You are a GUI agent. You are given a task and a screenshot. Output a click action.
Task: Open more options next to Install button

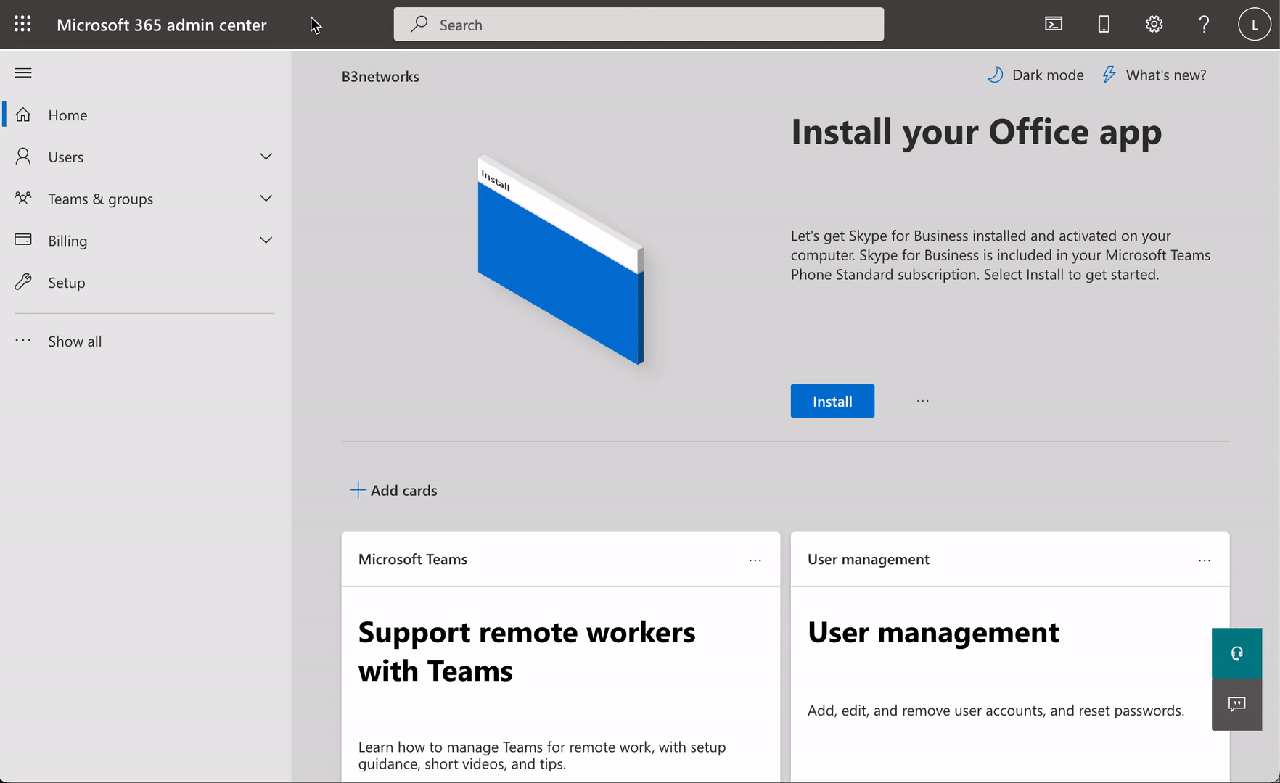tap(922, 401)
